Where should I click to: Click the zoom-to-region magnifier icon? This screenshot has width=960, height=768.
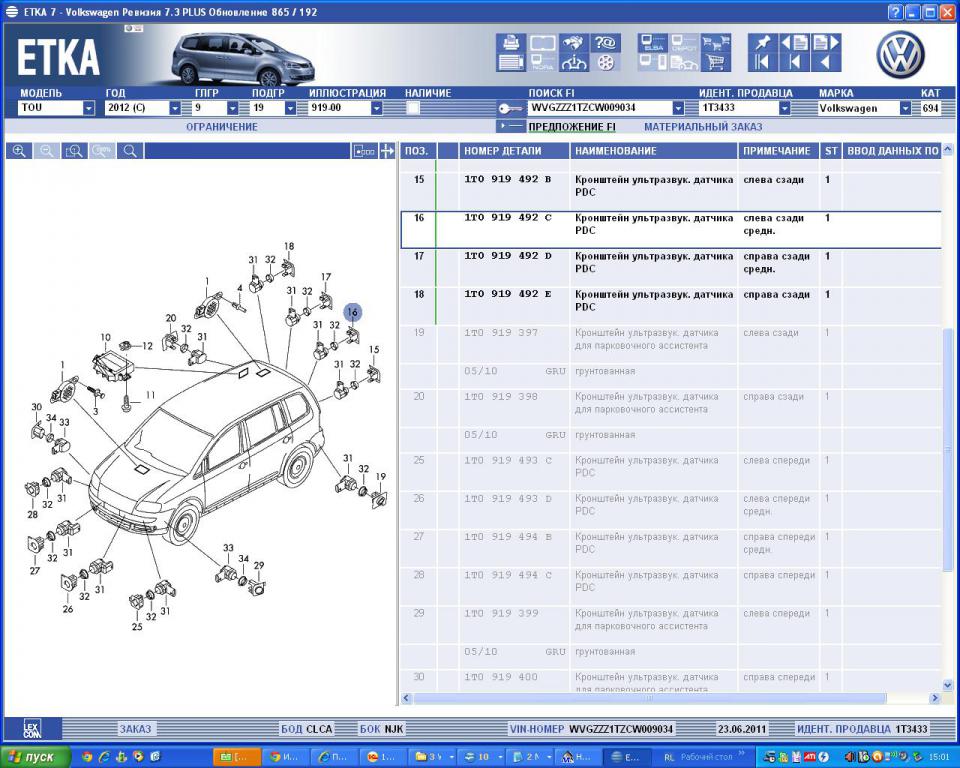coord(74,151)
